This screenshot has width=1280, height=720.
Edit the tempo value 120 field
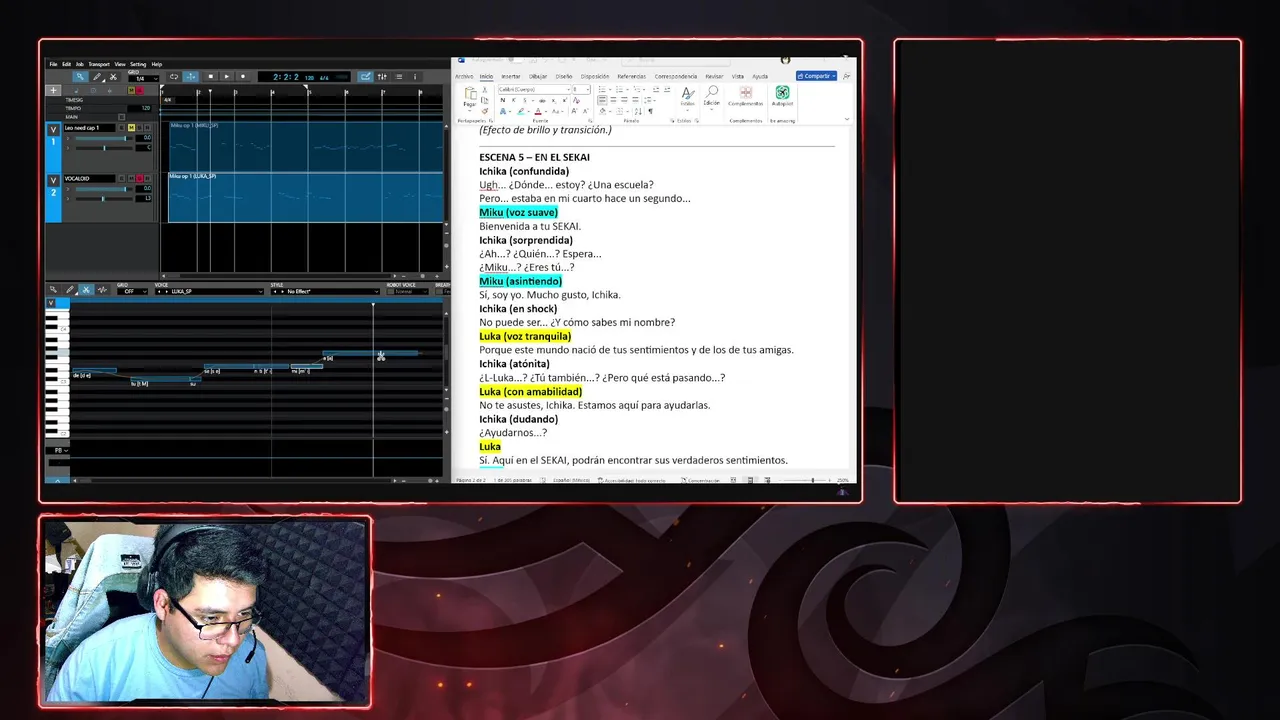[140, 108]
